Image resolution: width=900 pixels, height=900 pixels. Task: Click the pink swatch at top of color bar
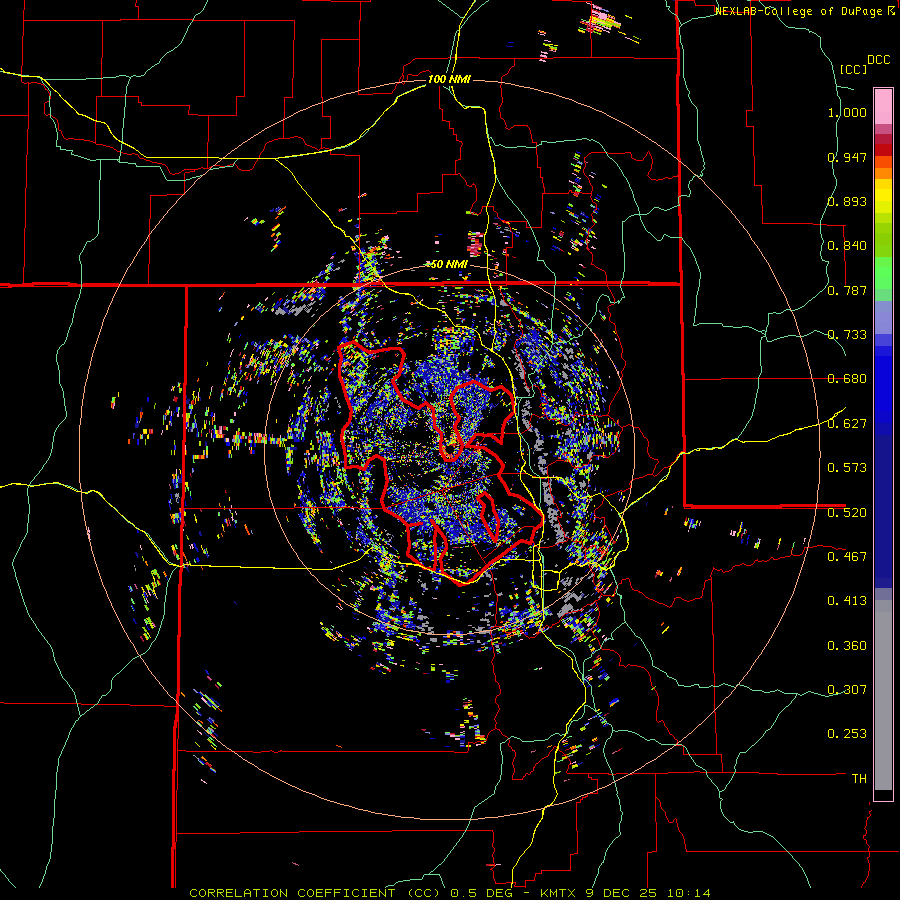click(x=883, y=106)
